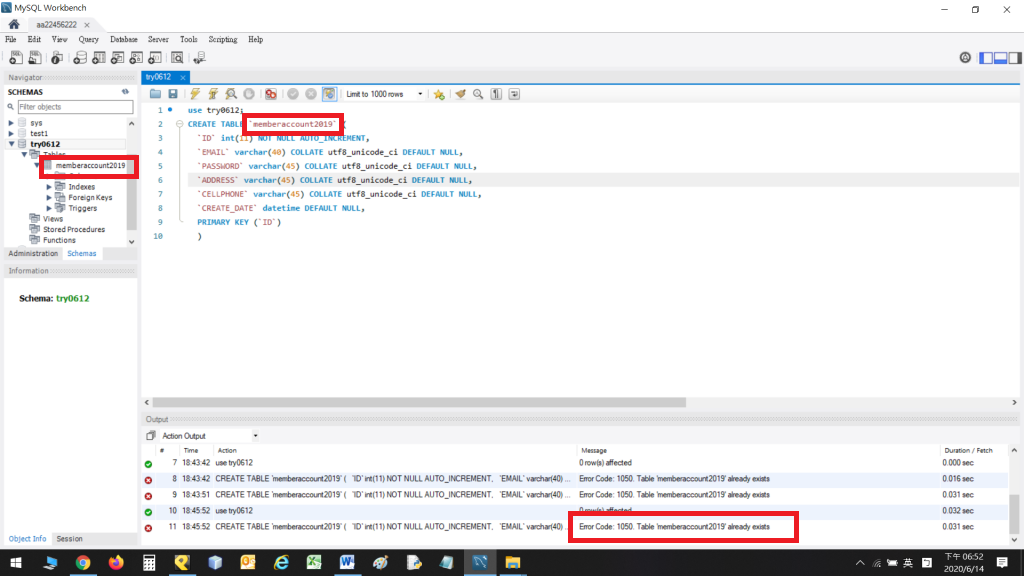Select output row 11 error message
Viewport: 1024px width, 576px height.
[674, 526]
